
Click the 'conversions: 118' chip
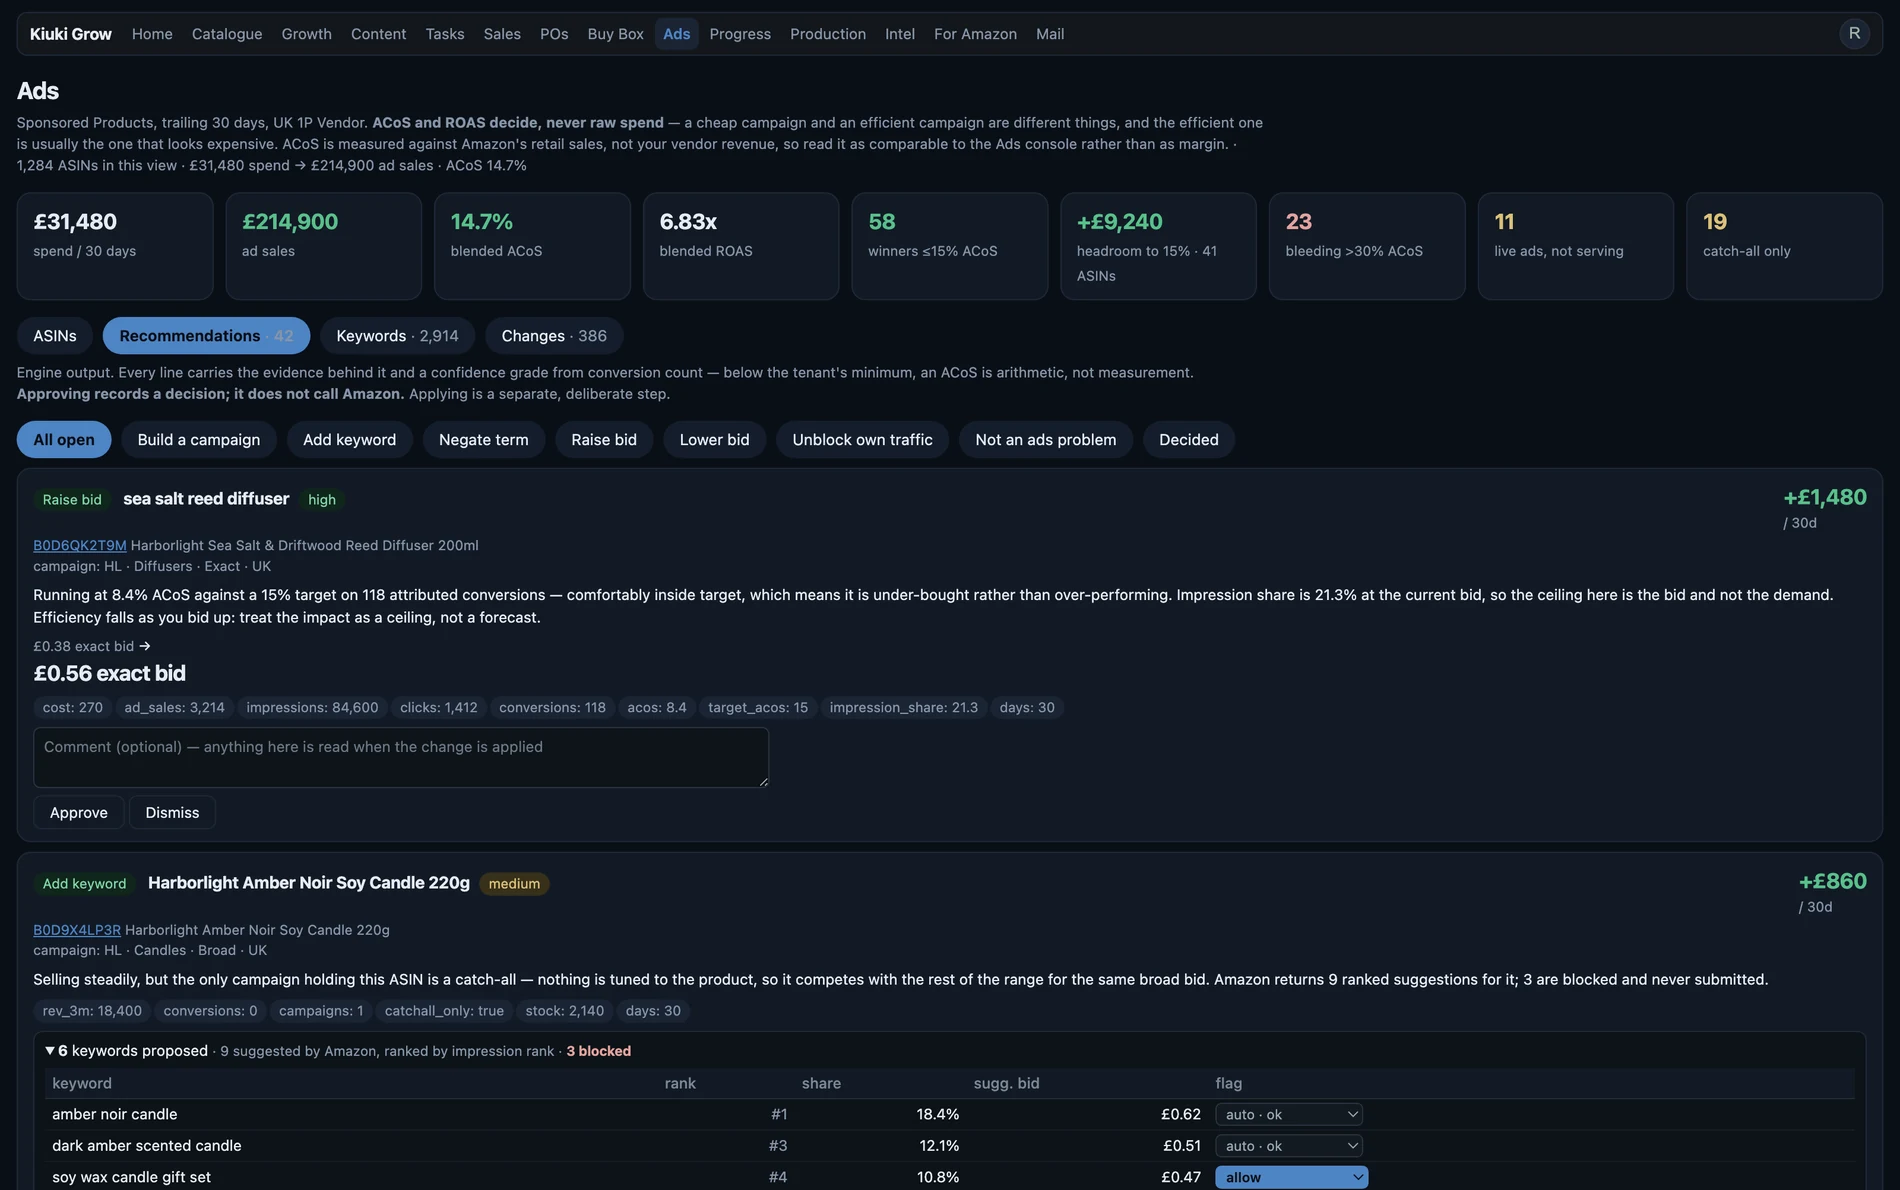coord(552,707)
